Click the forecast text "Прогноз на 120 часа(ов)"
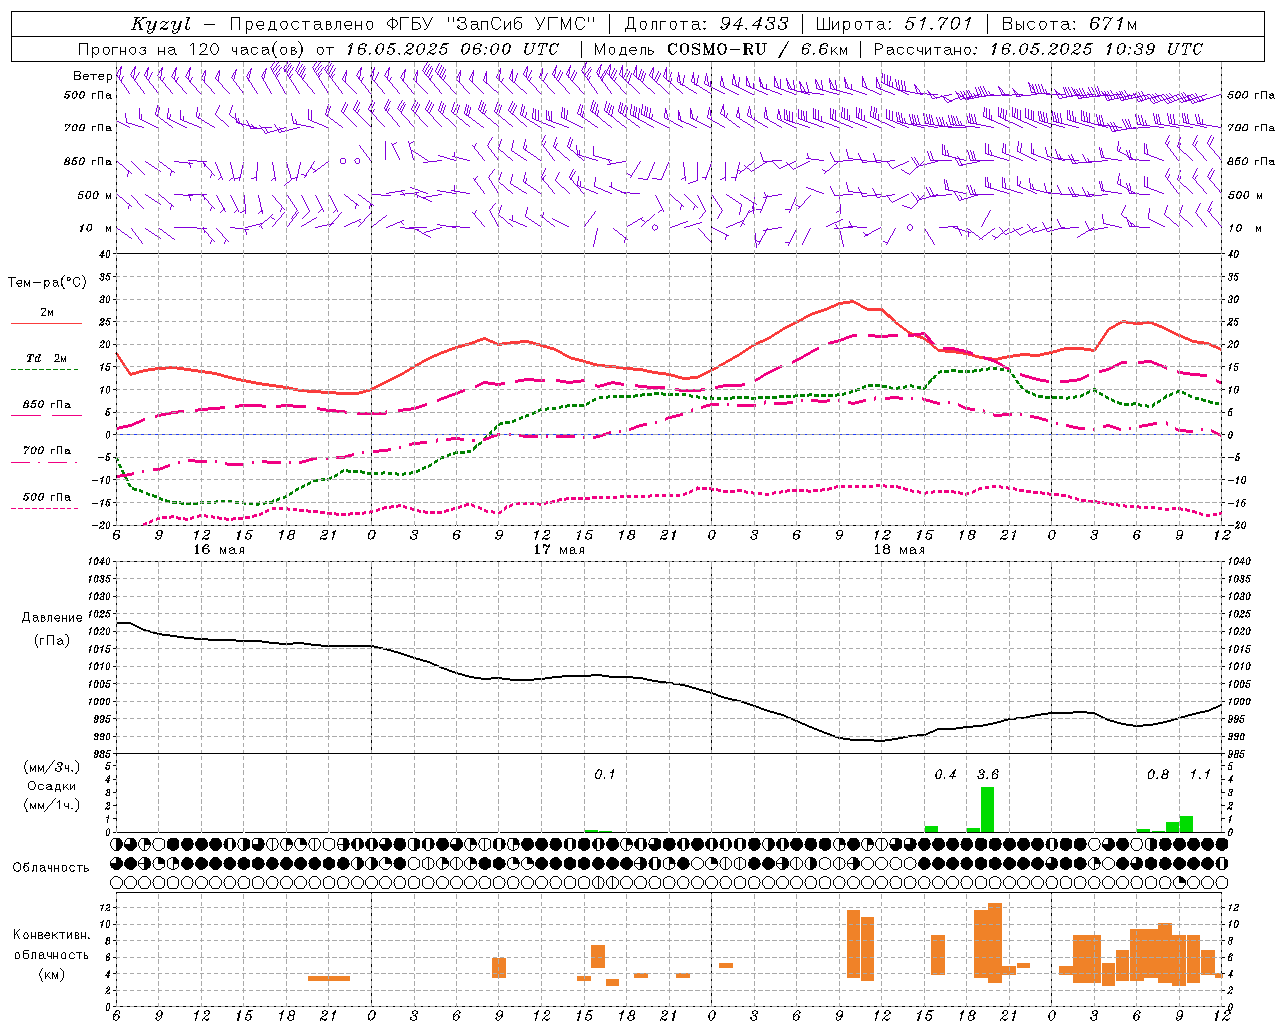 (x=193, y=49)
